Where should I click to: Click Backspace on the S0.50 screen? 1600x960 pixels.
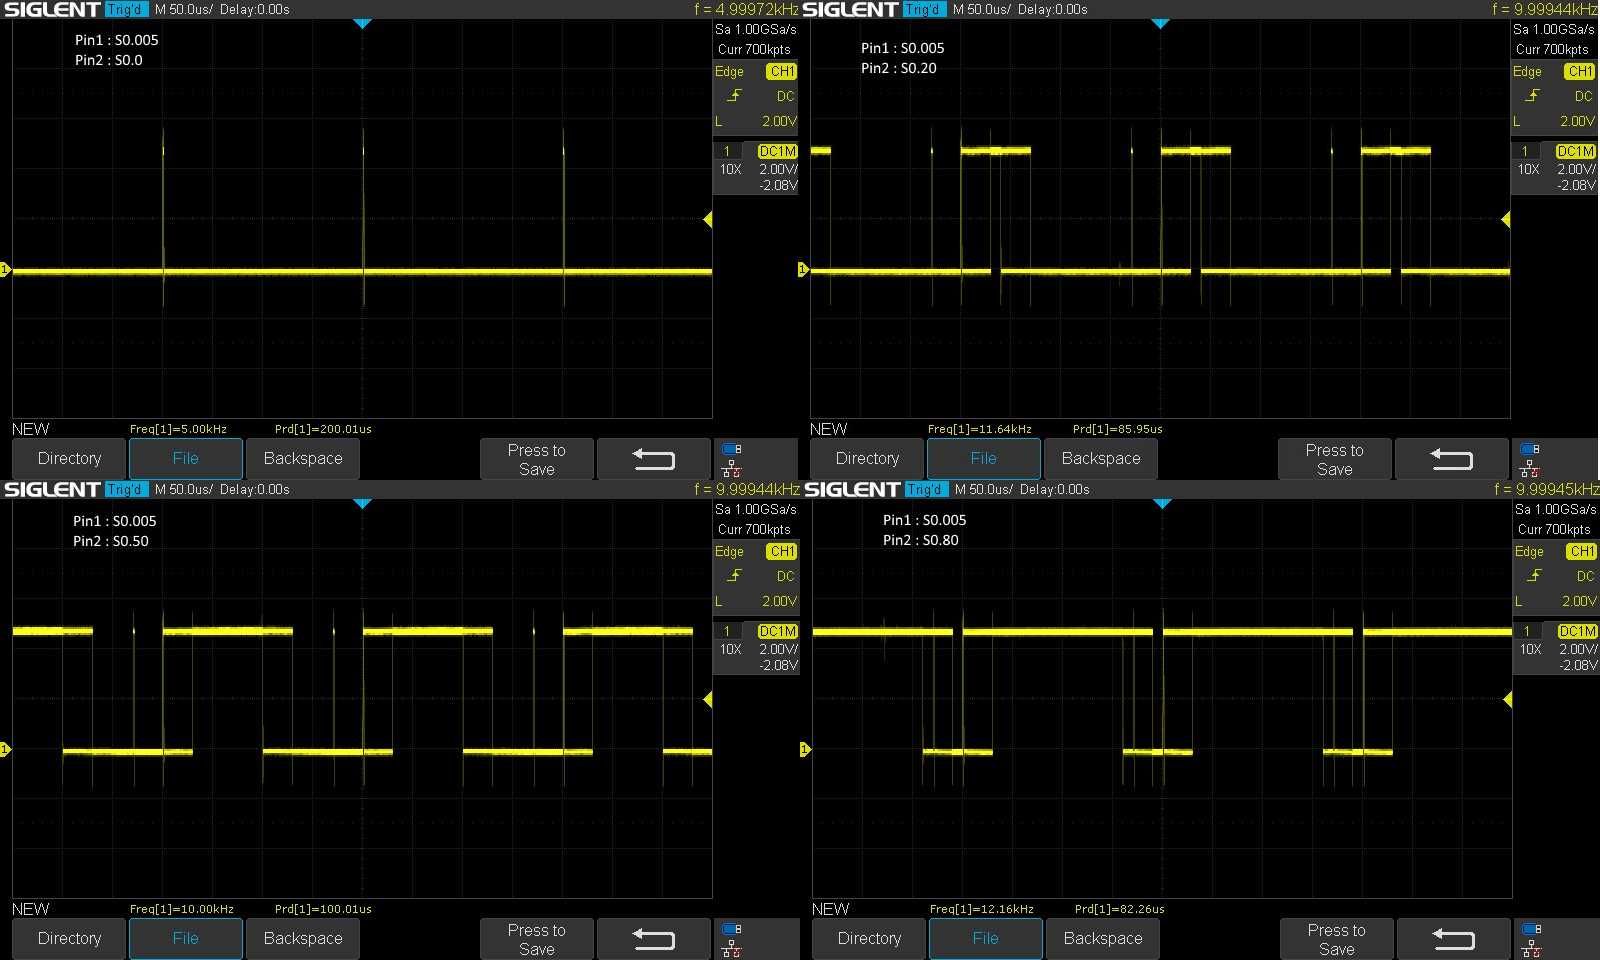pyautogui.click(x=303, y=939)
